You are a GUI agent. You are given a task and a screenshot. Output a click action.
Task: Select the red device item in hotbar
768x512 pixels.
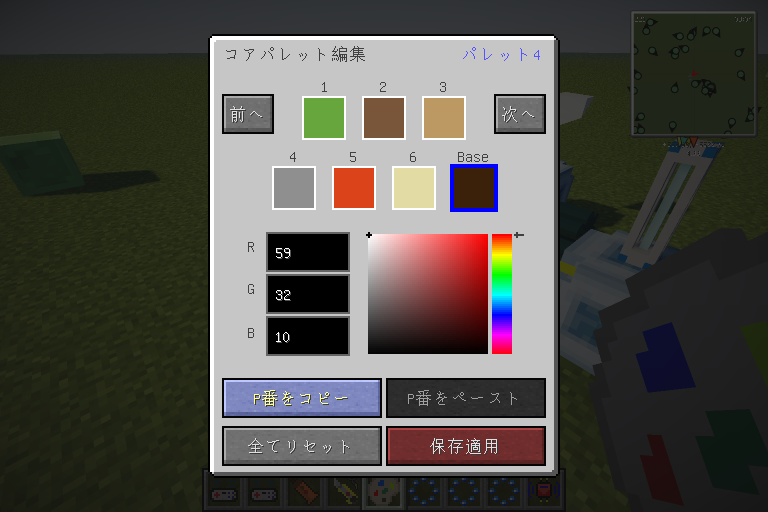coord(543,492)
